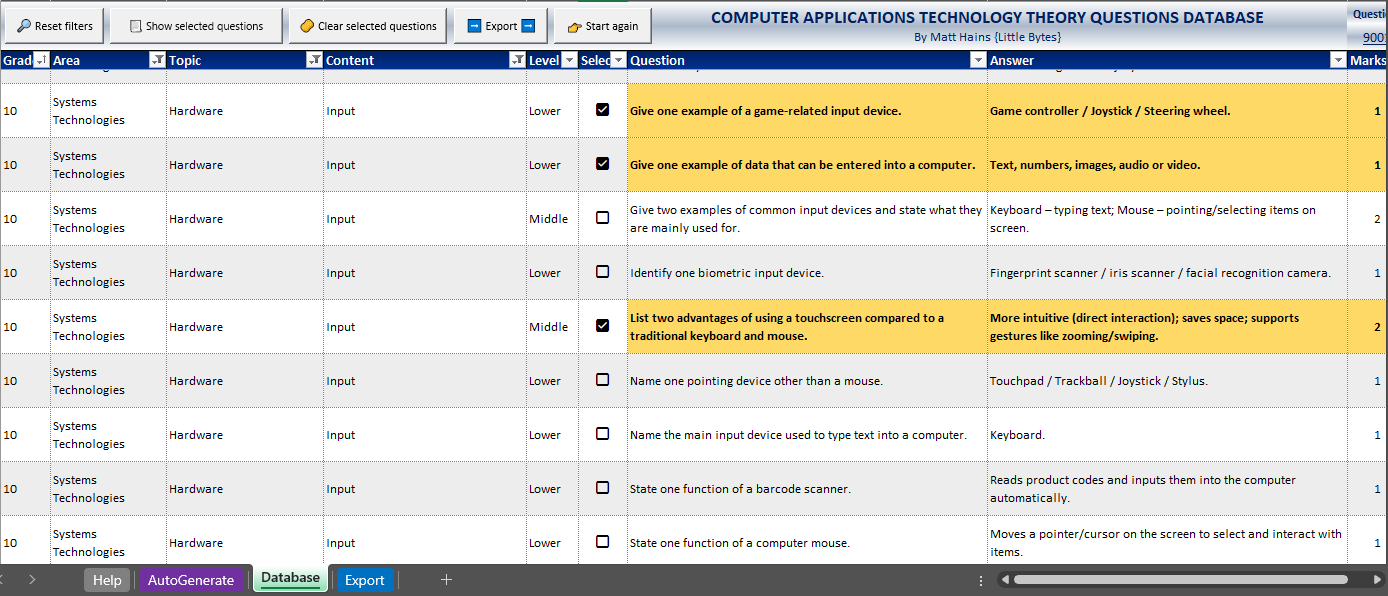Viewport: 1388px width, 596px height.
Task: Deselect the touchscreen advantages question checkbox
Action: pos(602,326)
